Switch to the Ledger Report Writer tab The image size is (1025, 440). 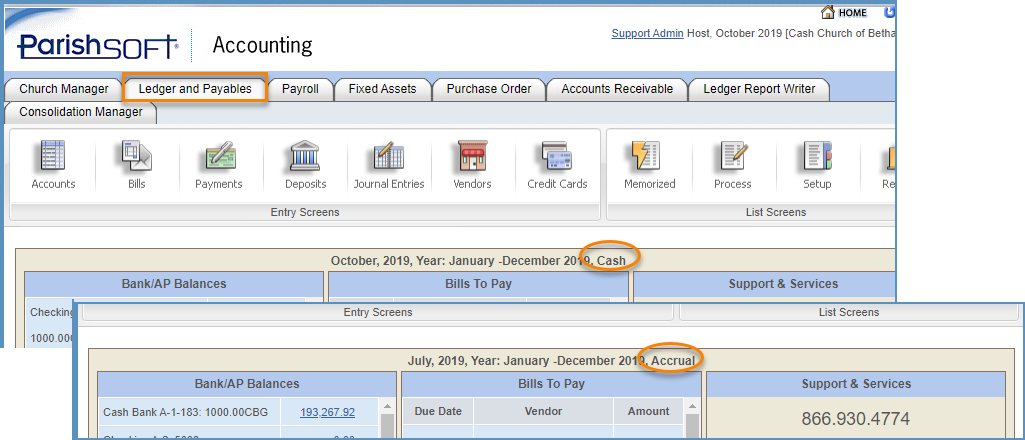(759, 89)
